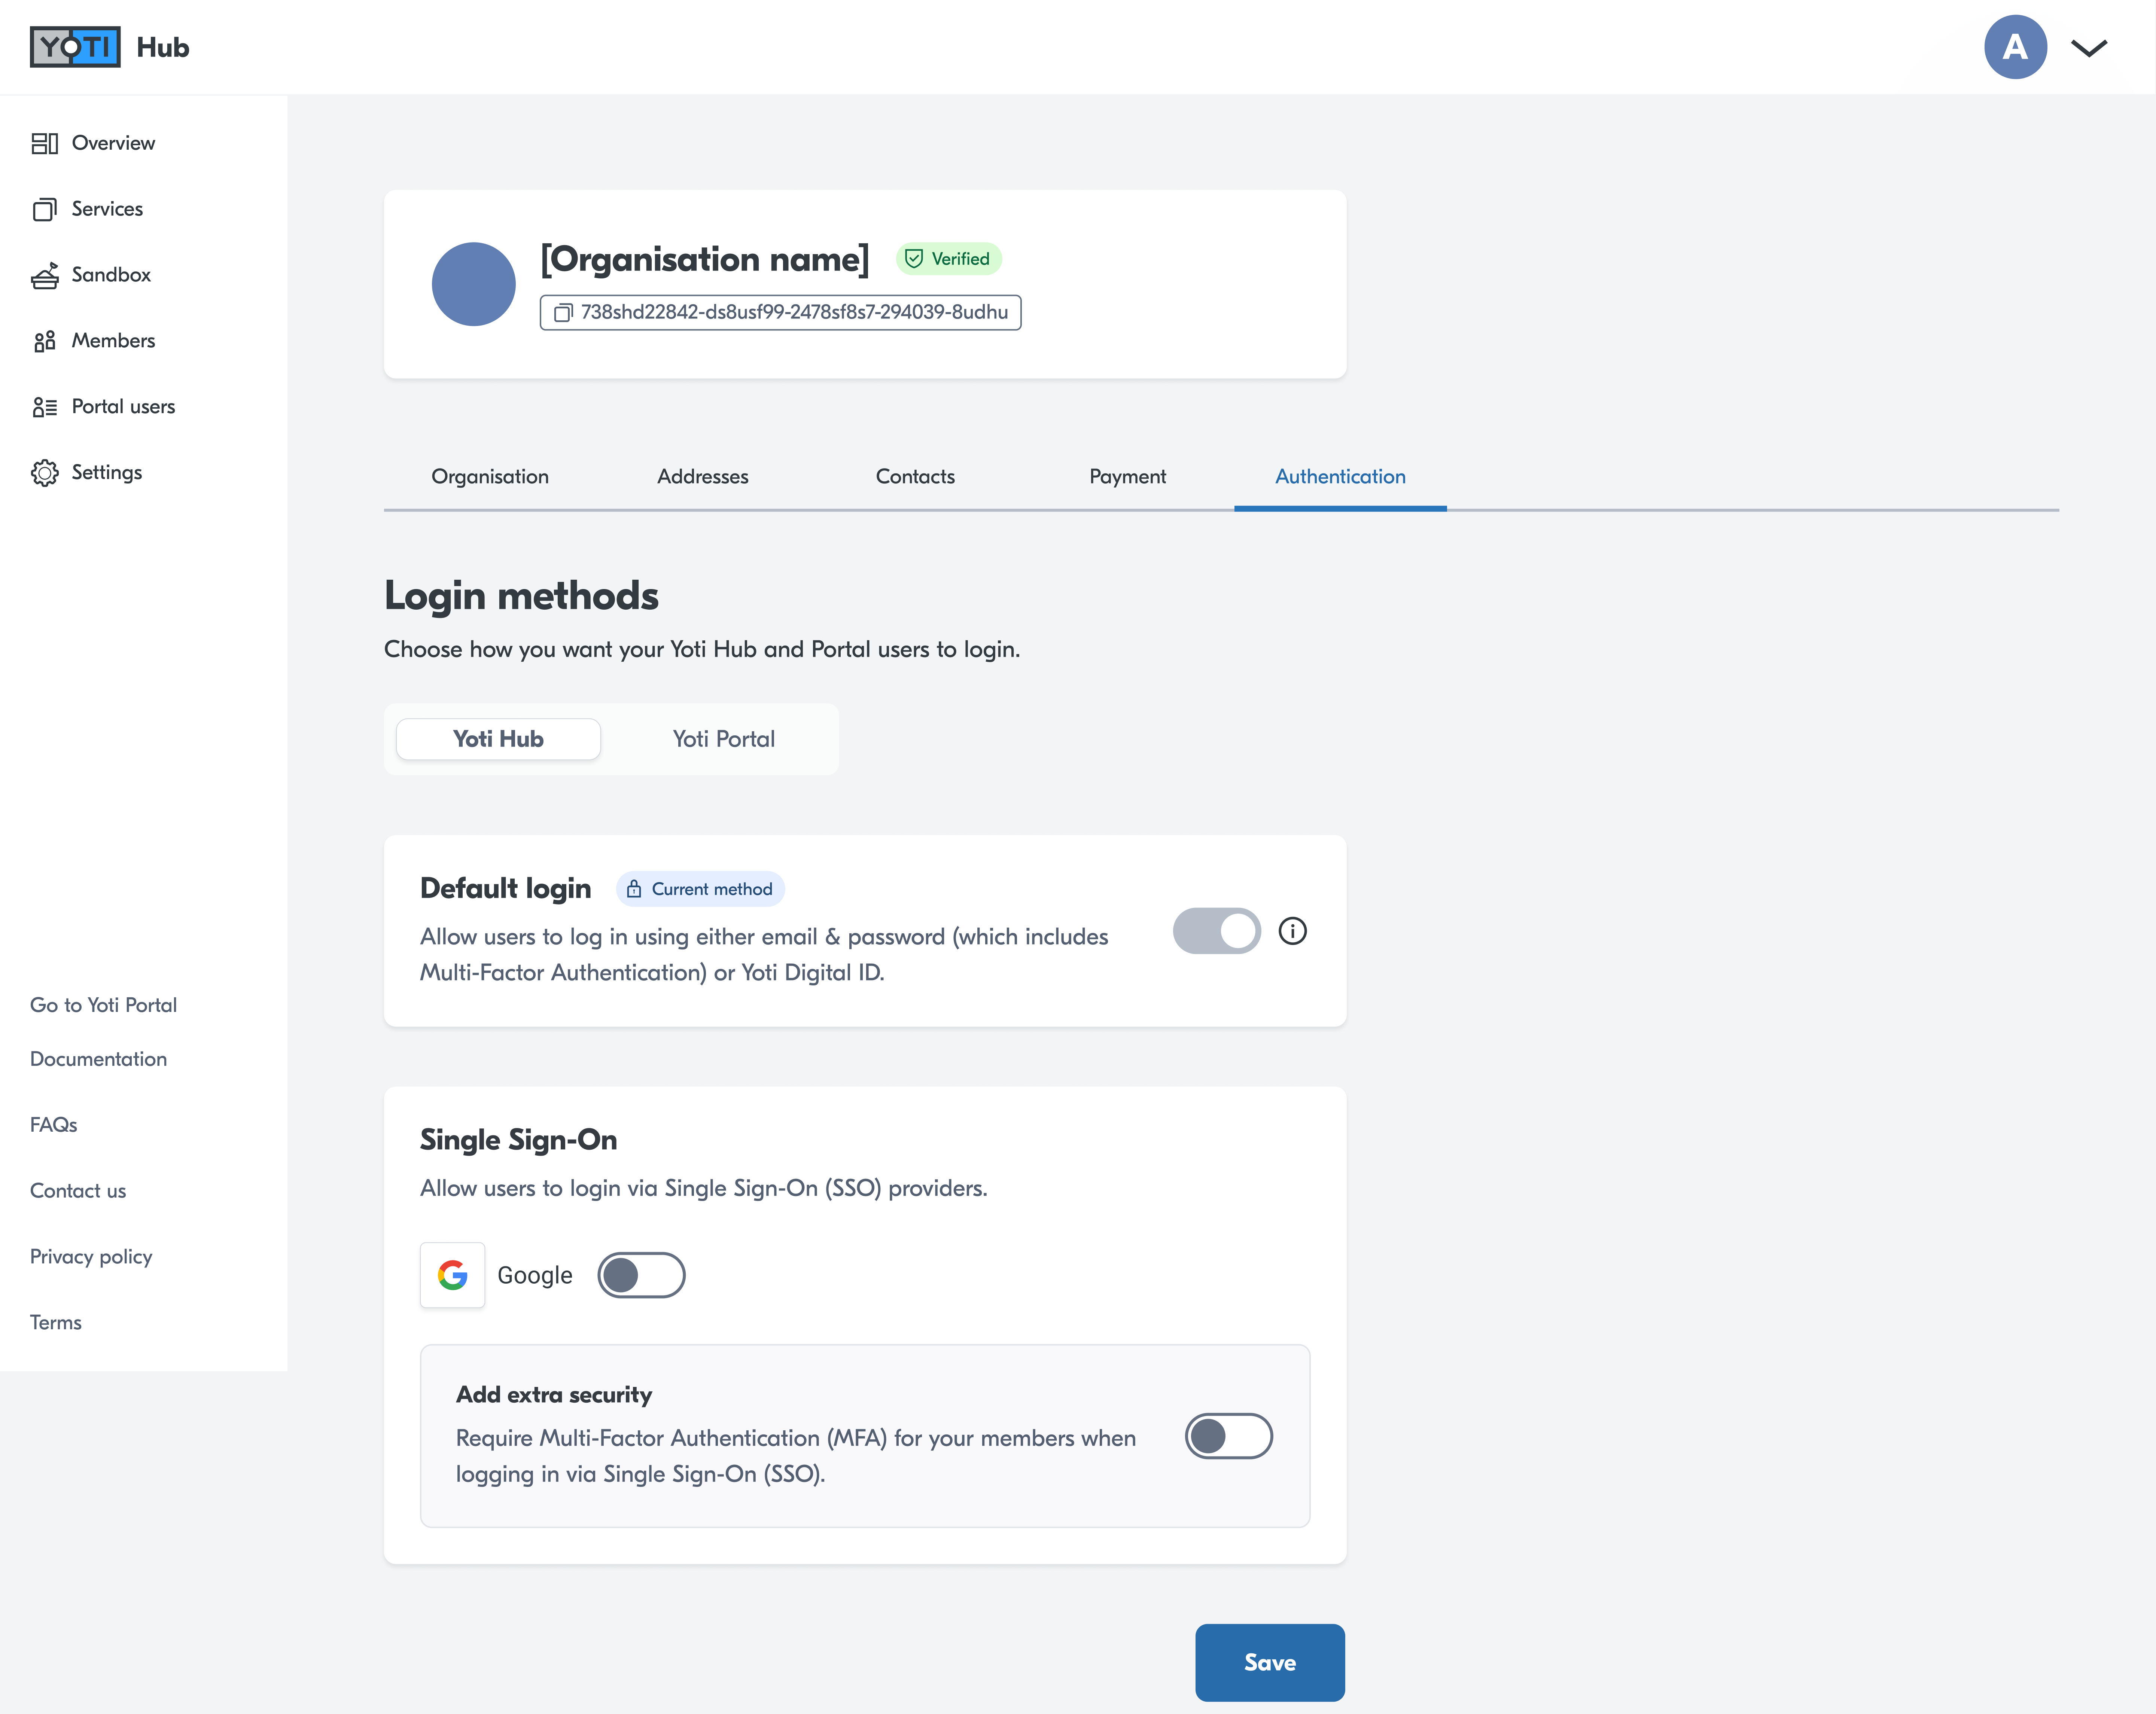2156x1714 pixels.
Task: Click the Portal users list icon
Action: coord(44,407)
